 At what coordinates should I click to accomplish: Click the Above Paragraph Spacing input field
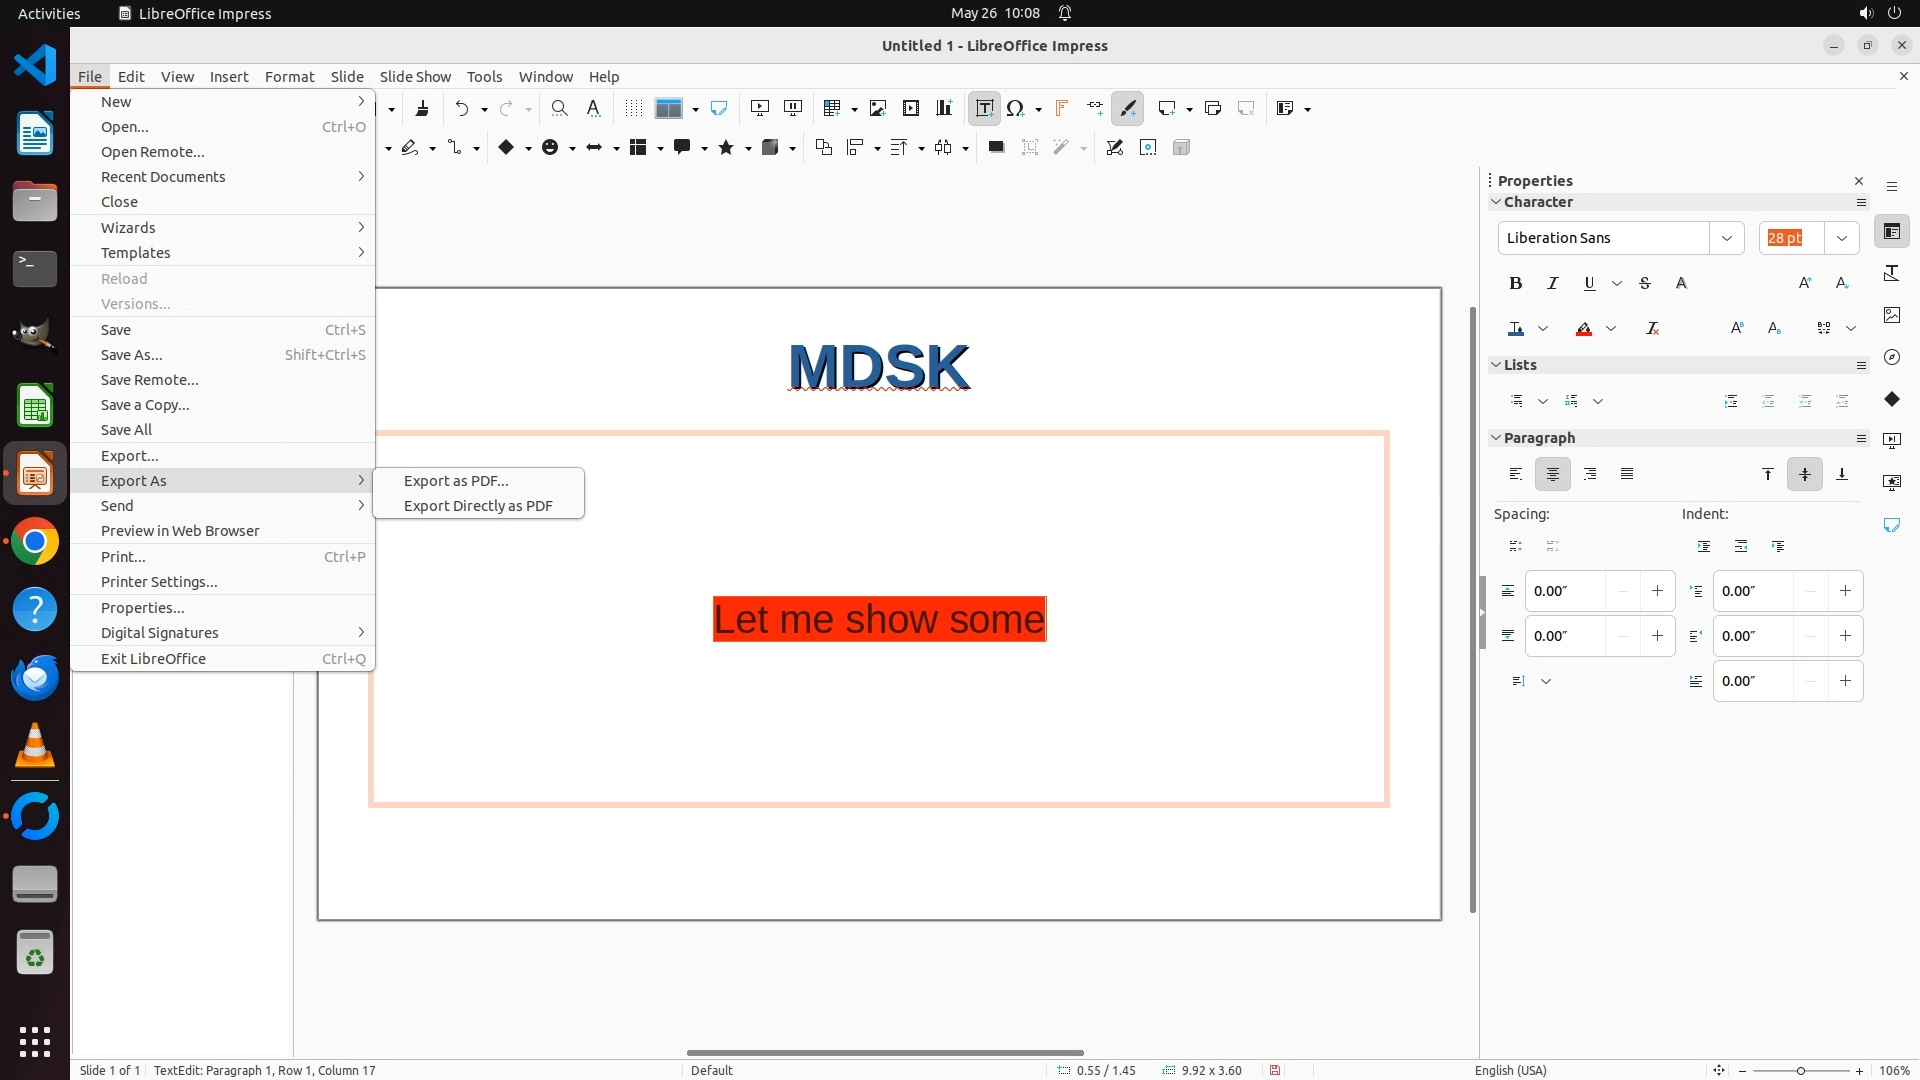pos(1565,591)
